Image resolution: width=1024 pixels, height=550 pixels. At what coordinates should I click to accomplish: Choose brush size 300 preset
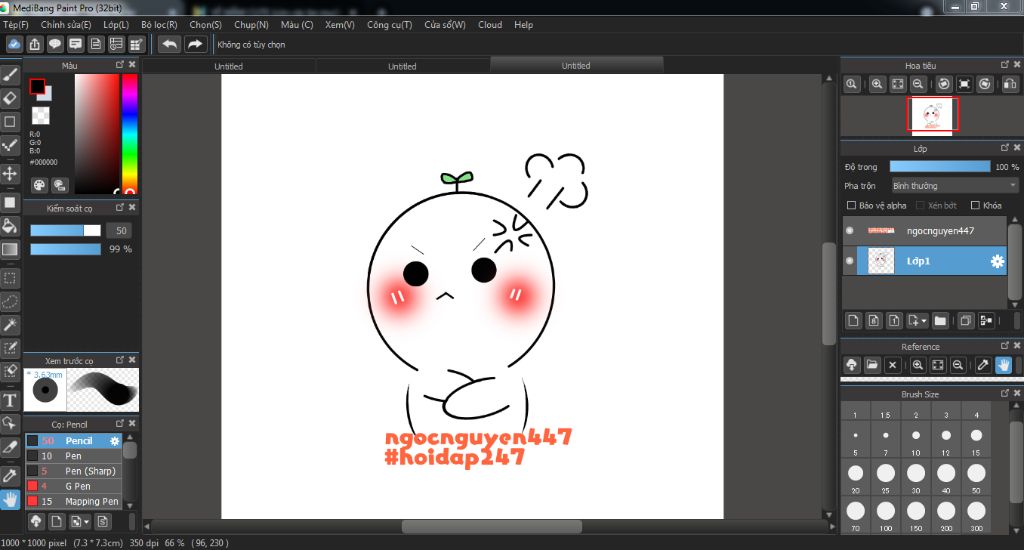point(976,515)
